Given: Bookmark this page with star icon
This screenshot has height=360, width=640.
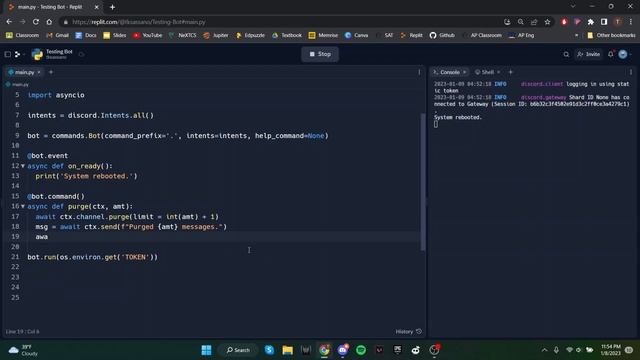Looking at the screenshot, I should (547, 22).
